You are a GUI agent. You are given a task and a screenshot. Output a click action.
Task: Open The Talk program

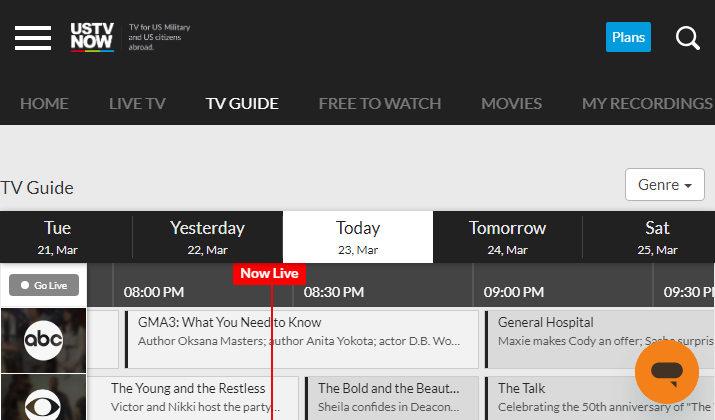(600, 398)
